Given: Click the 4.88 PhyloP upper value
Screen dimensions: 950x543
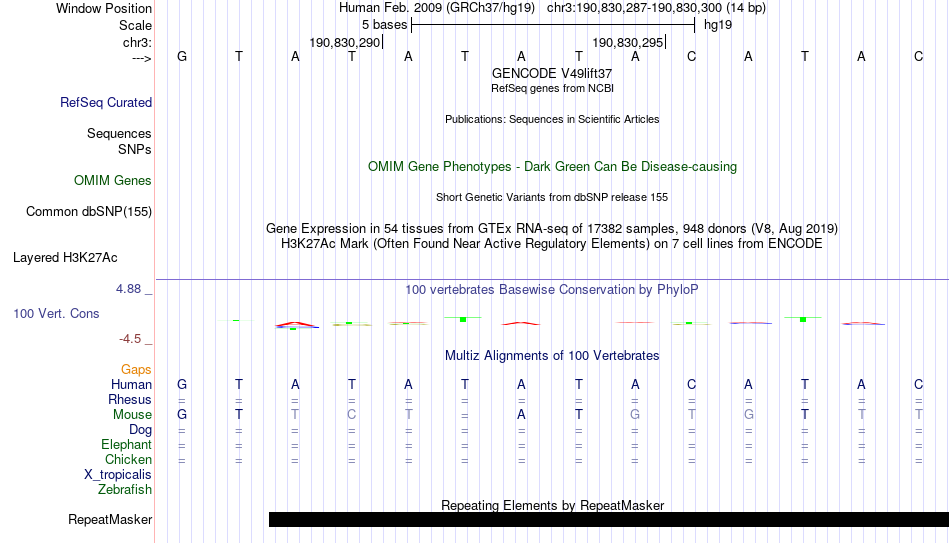Looking at the screenshot, I should tap(128, 289).
